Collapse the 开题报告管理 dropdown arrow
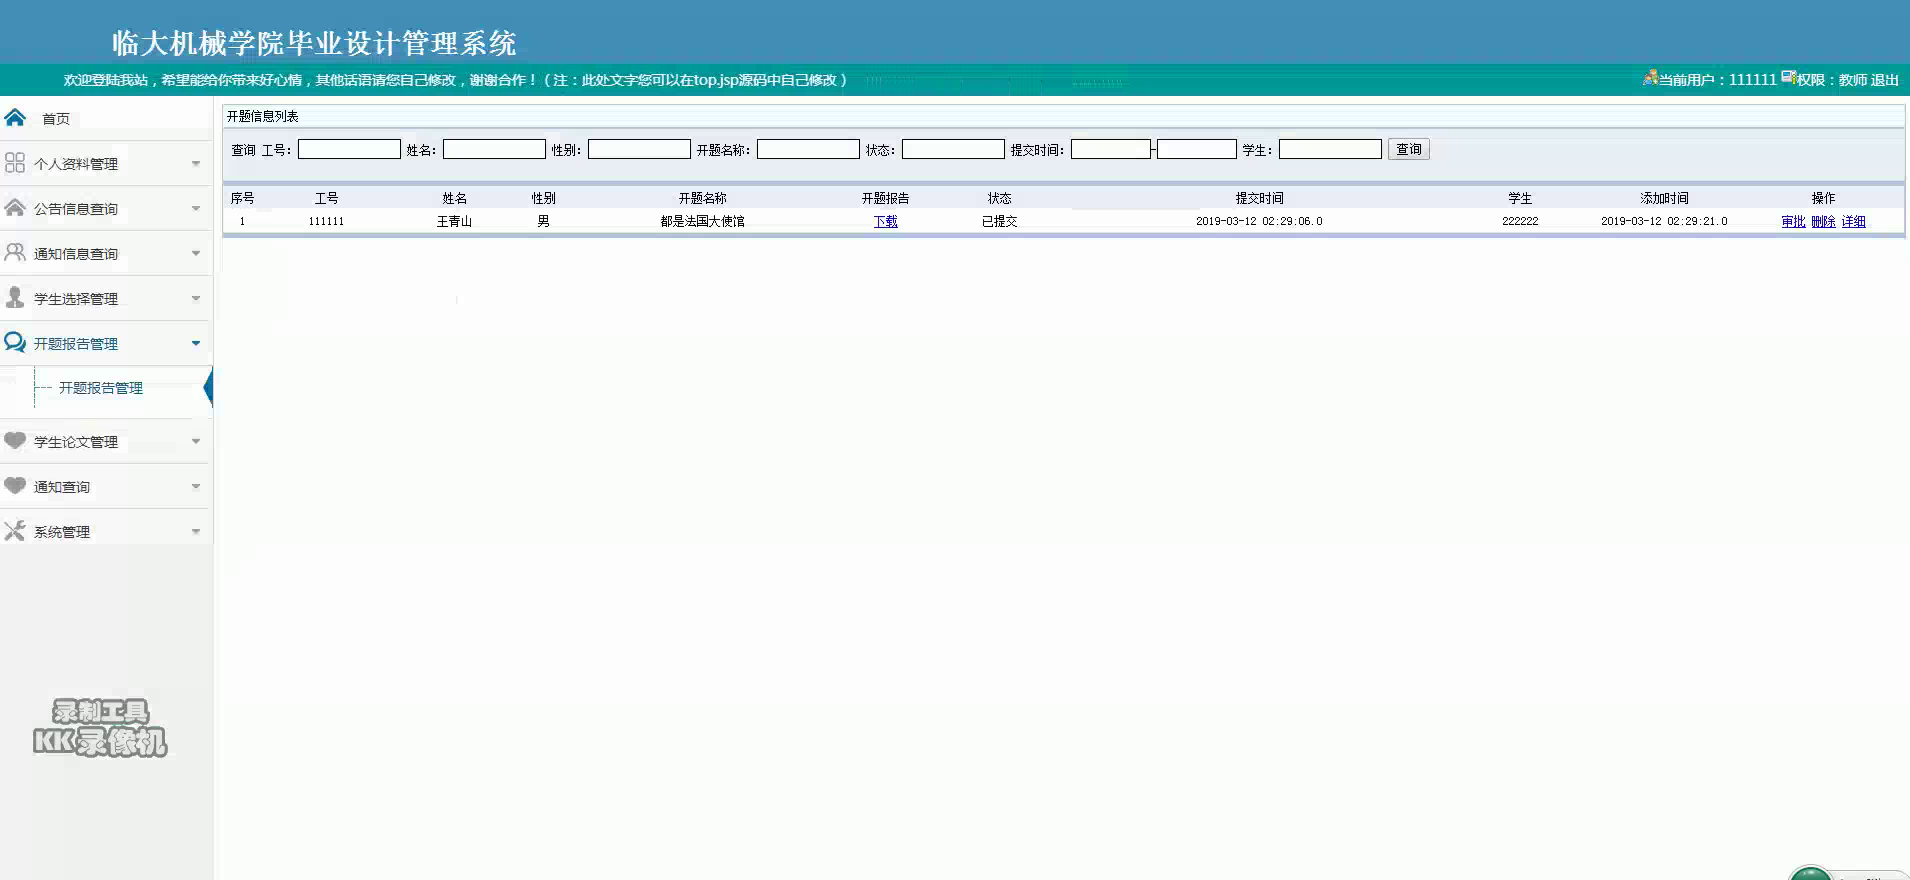The width and height of the screenshot is (1910, 880). (x=196, y=343)
